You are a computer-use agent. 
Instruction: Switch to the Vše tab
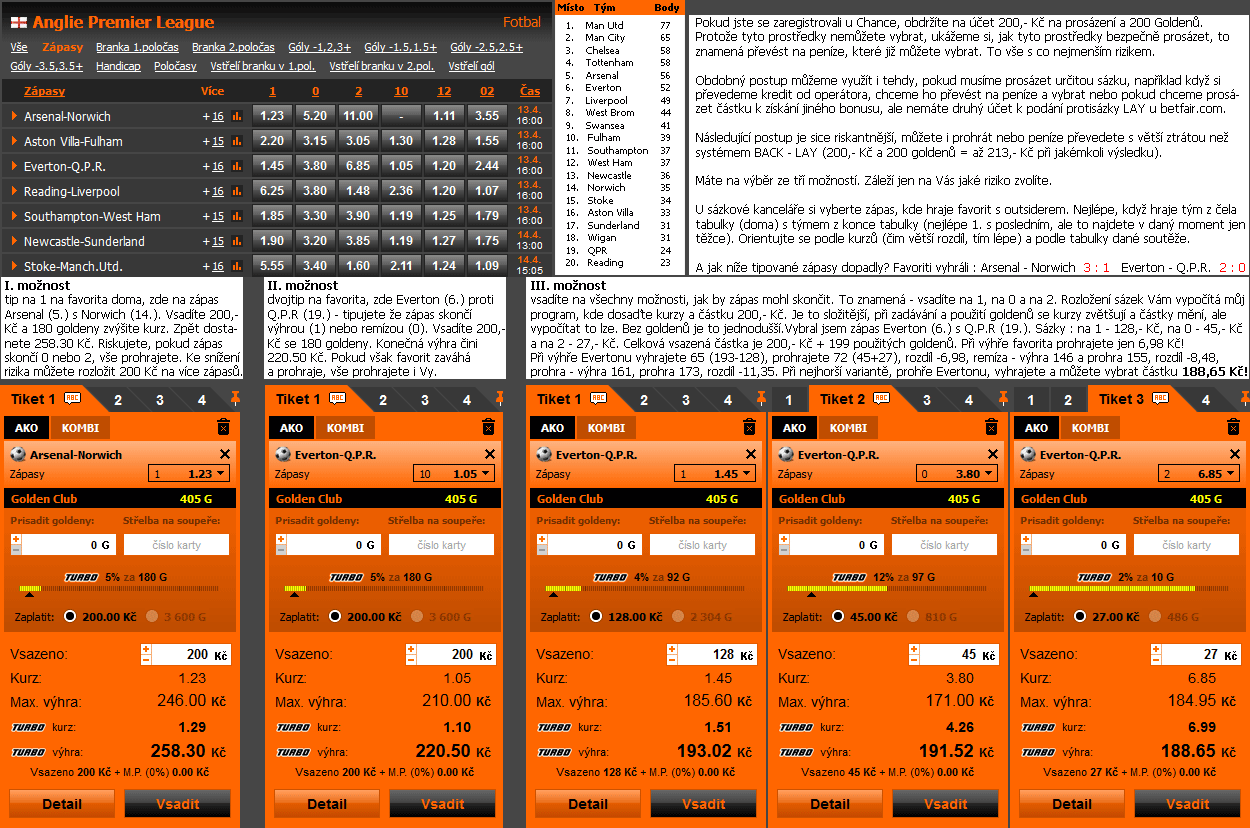tap(19, 47)
